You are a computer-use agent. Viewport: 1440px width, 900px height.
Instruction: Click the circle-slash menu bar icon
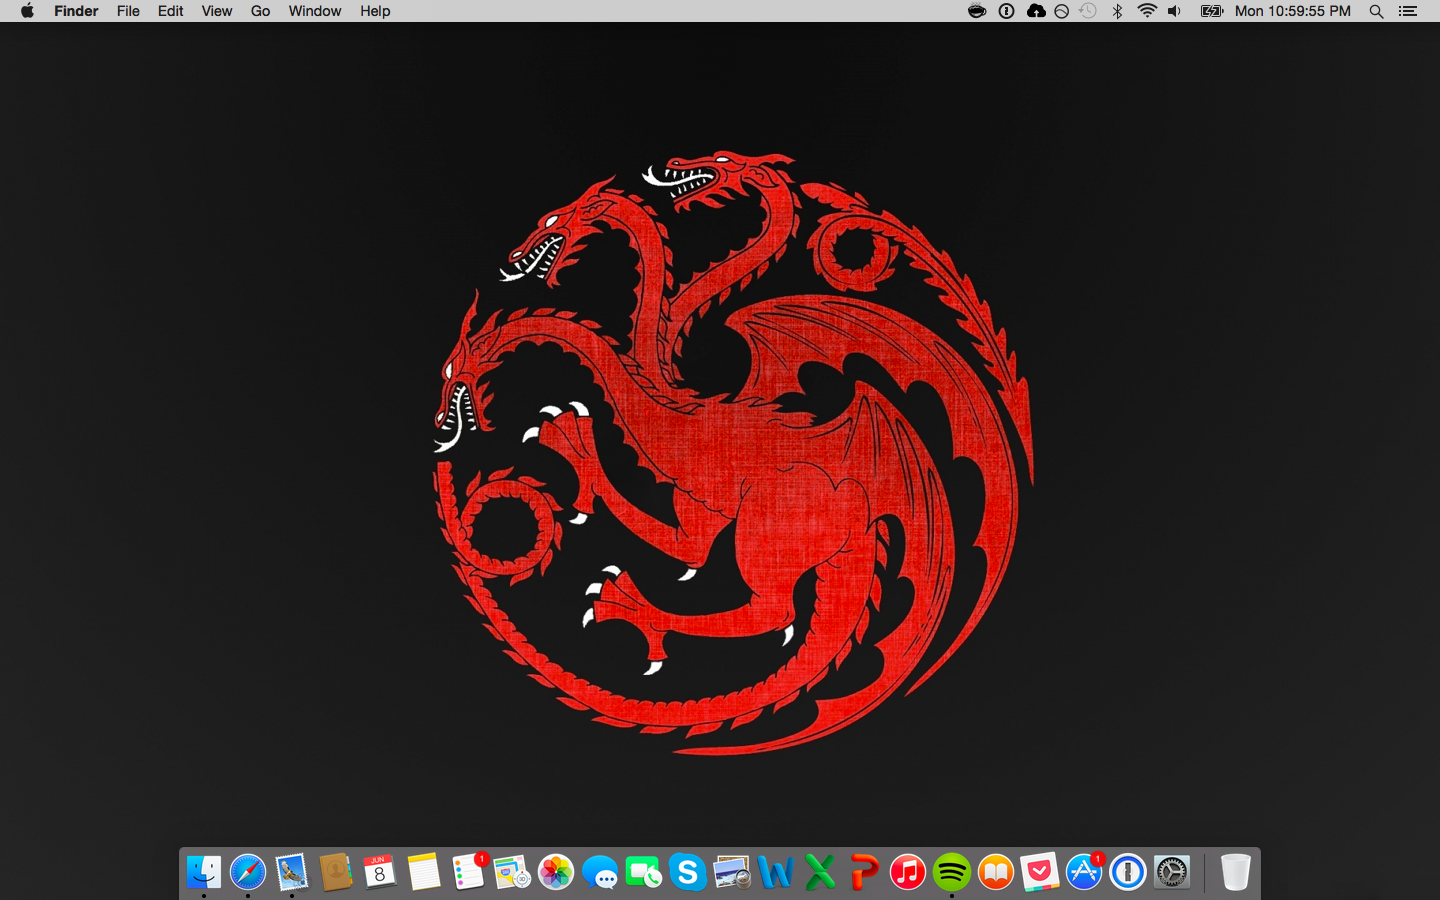point(1062,11)
